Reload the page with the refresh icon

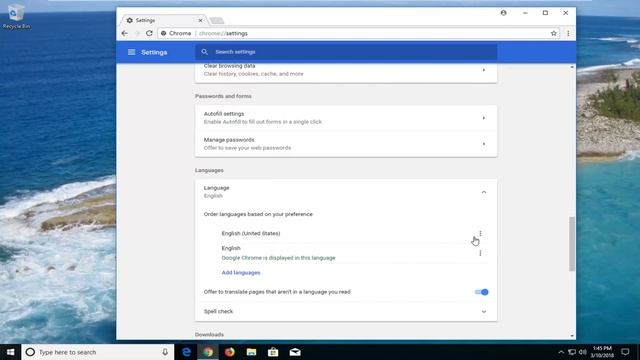149,33
